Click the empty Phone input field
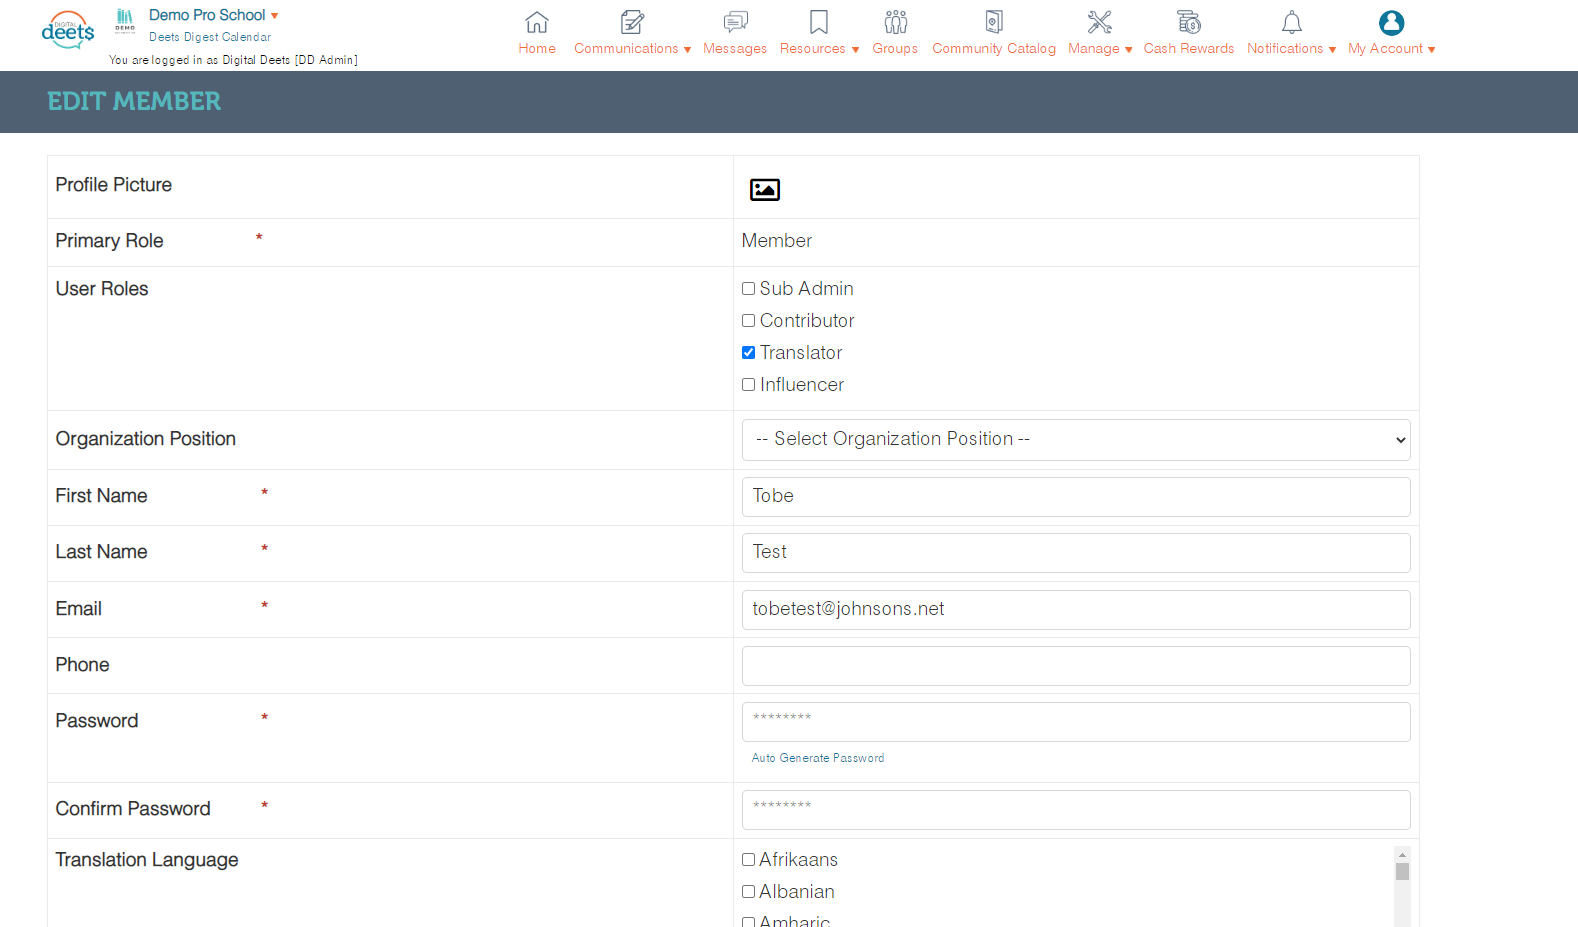The image size is (1578, 927). (x=1076, y=666)
